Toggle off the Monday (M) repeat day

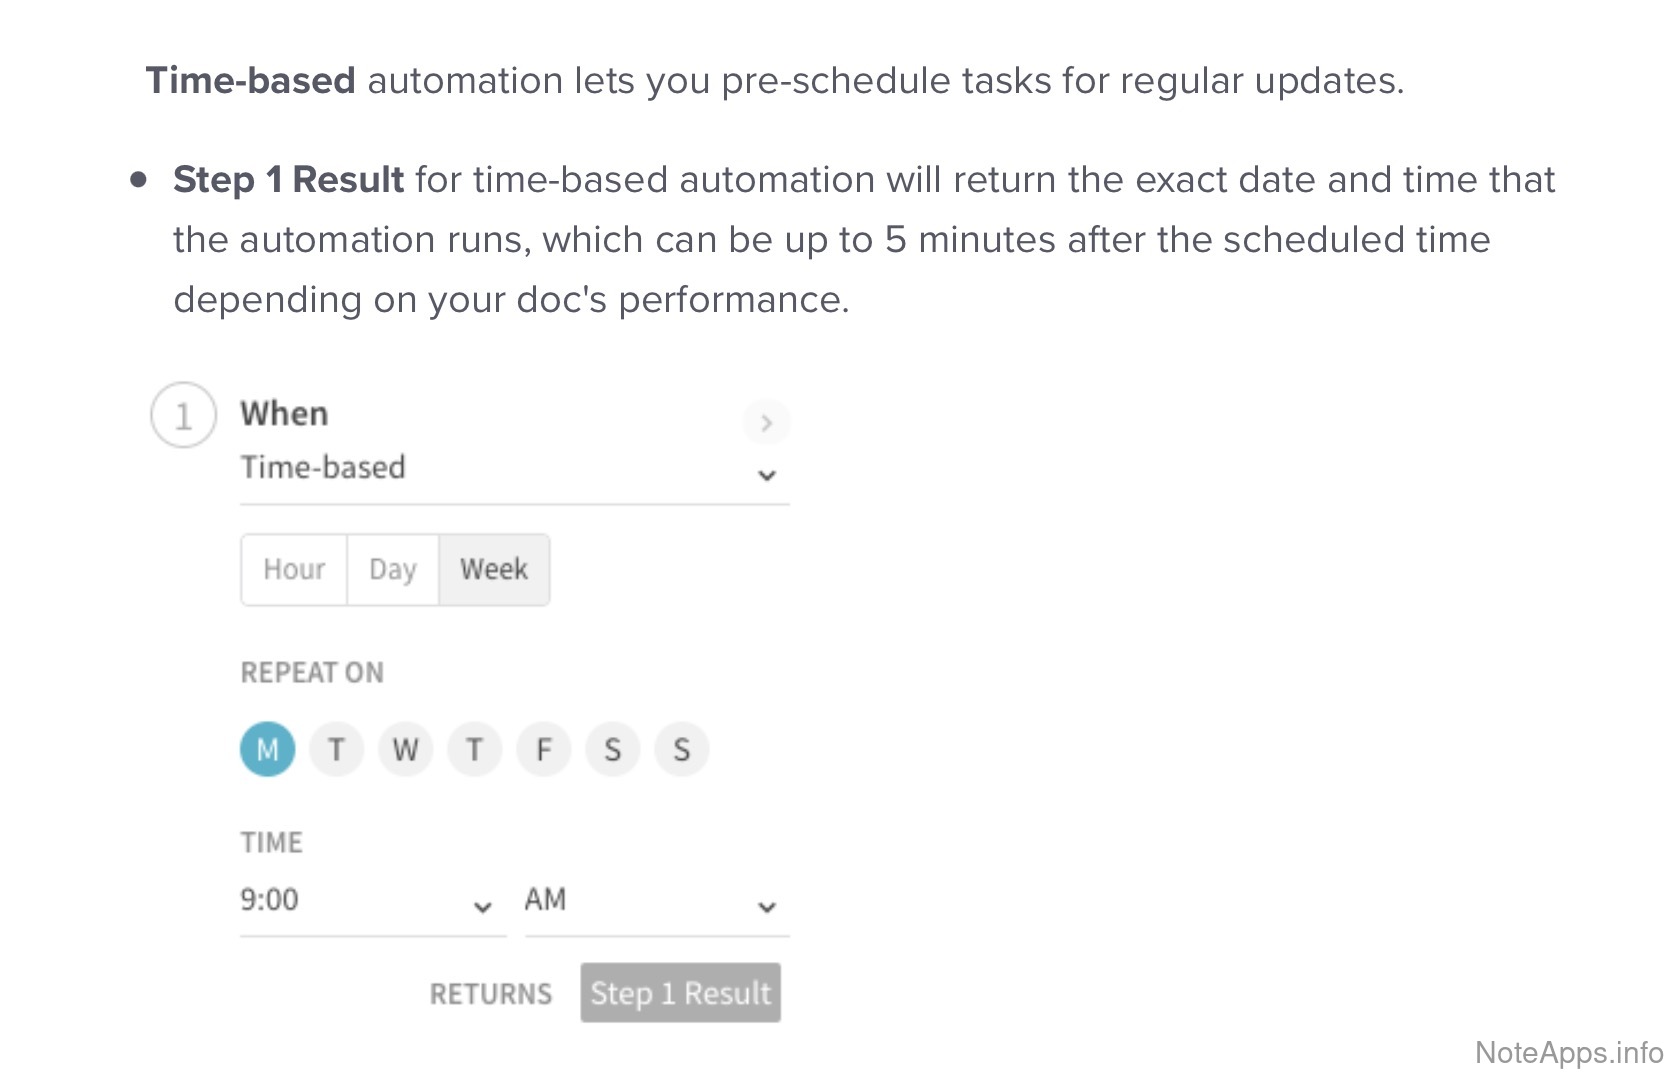coord(267,750)
